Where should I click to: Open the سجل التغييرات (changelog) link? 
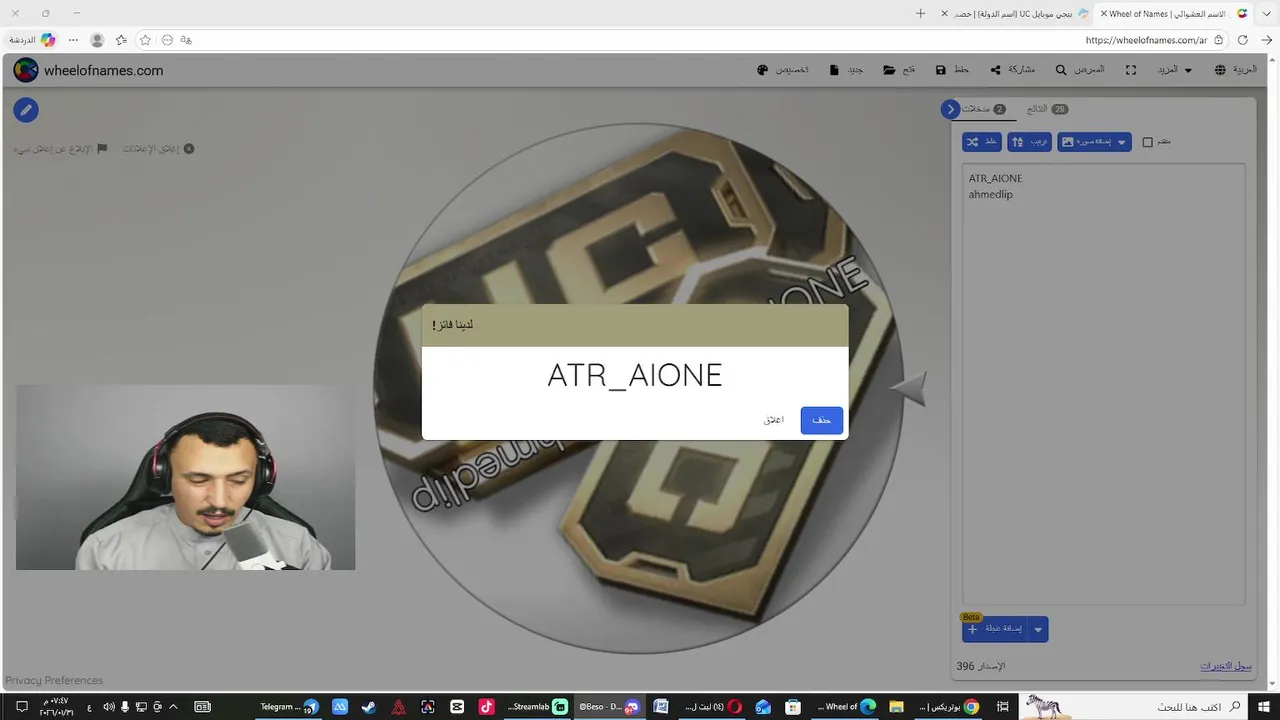1226,666
